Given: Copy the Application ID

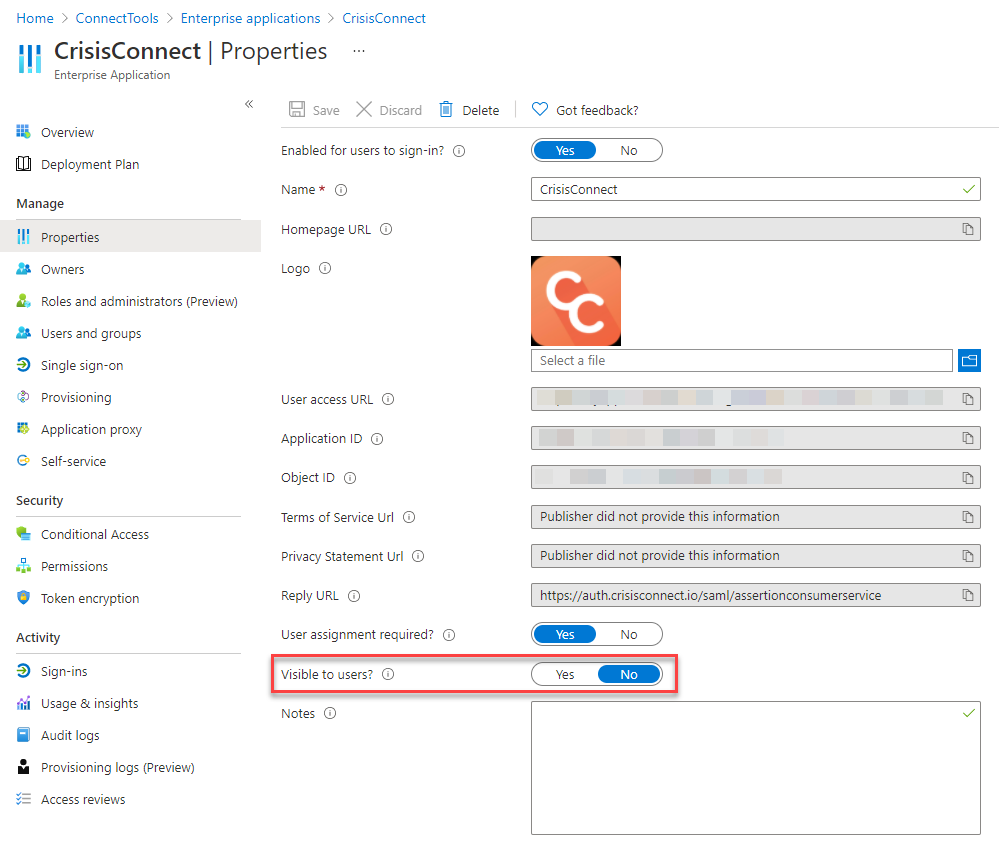Looking at the screenshot, I should (x=968, y=438).
